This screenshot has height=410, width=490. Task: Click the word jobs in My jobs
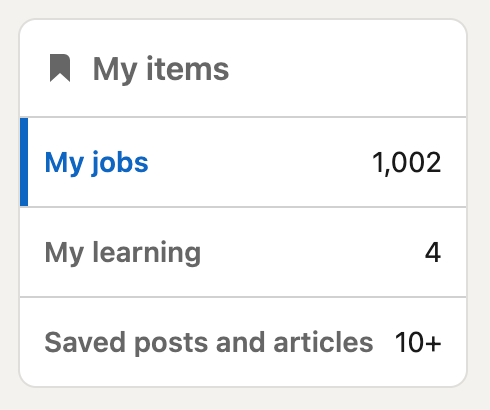point(120,163)
